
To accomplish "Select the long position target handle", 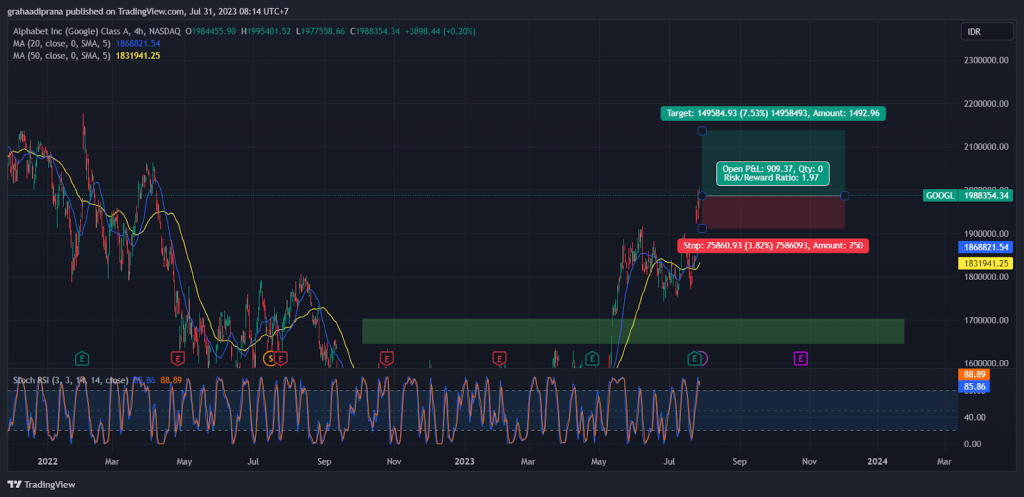I will [x=702, y=131].
